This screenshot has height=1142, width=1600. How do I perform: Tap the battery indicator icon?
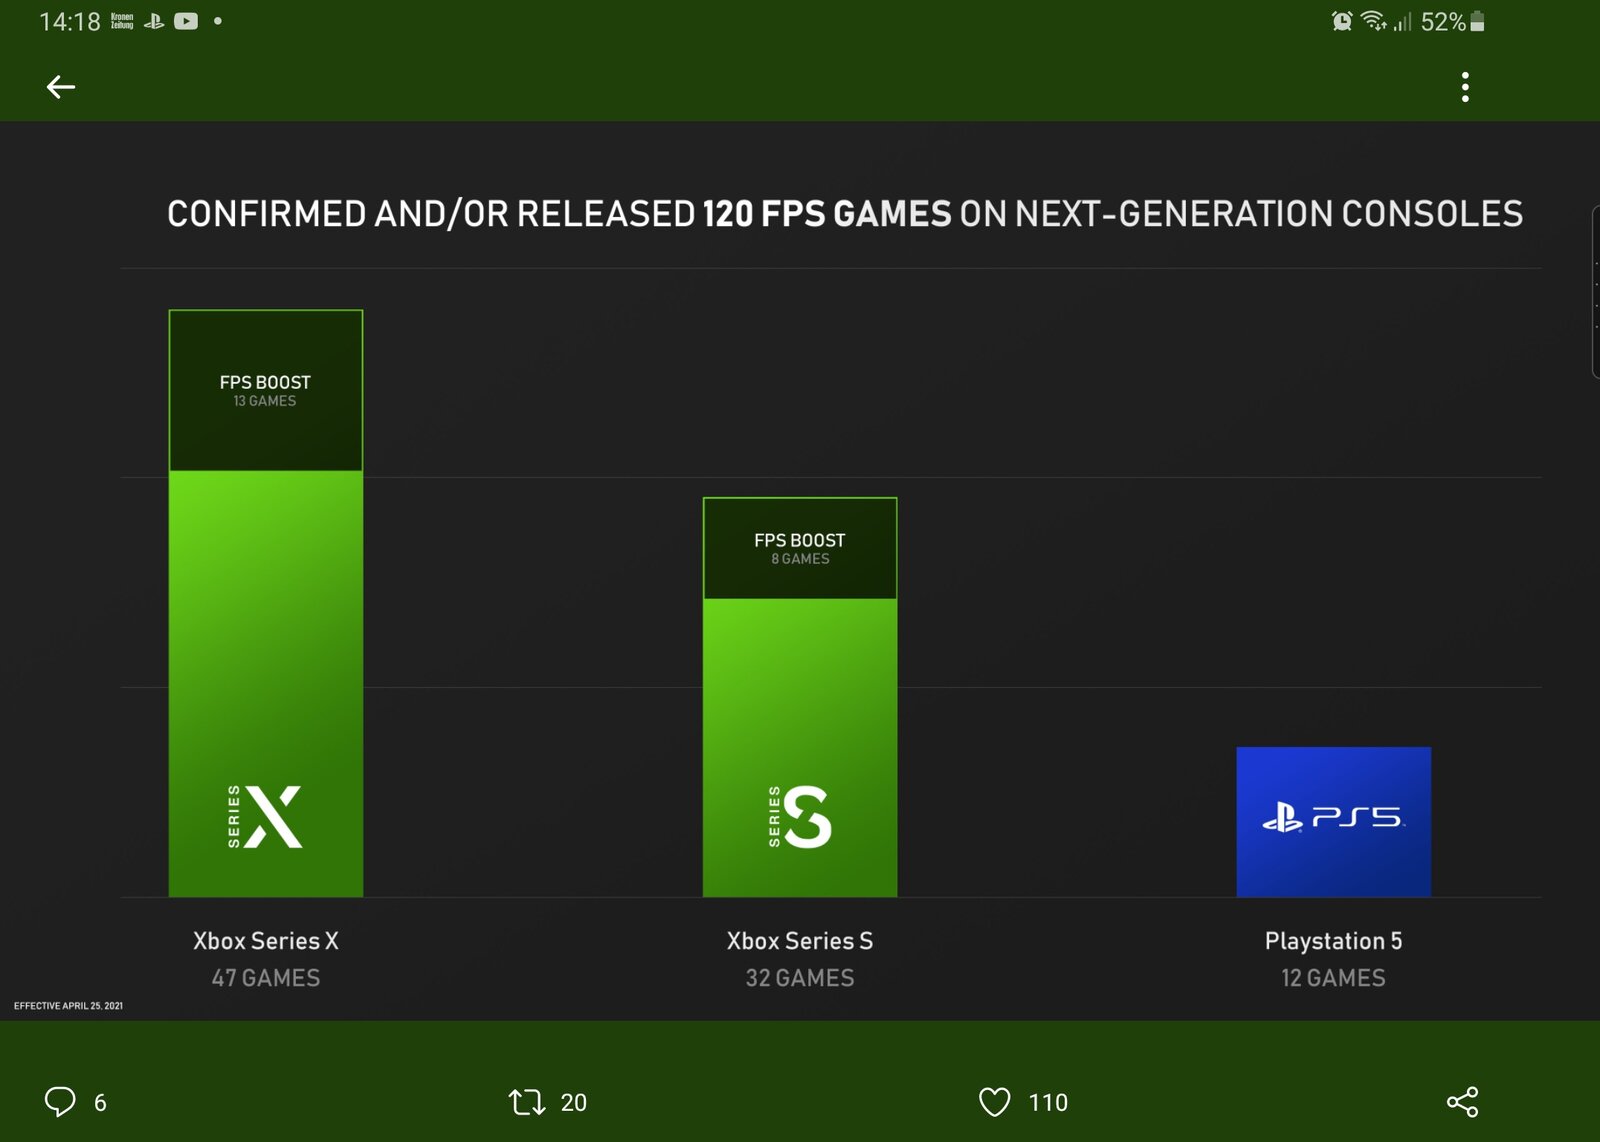[1477, 21]
